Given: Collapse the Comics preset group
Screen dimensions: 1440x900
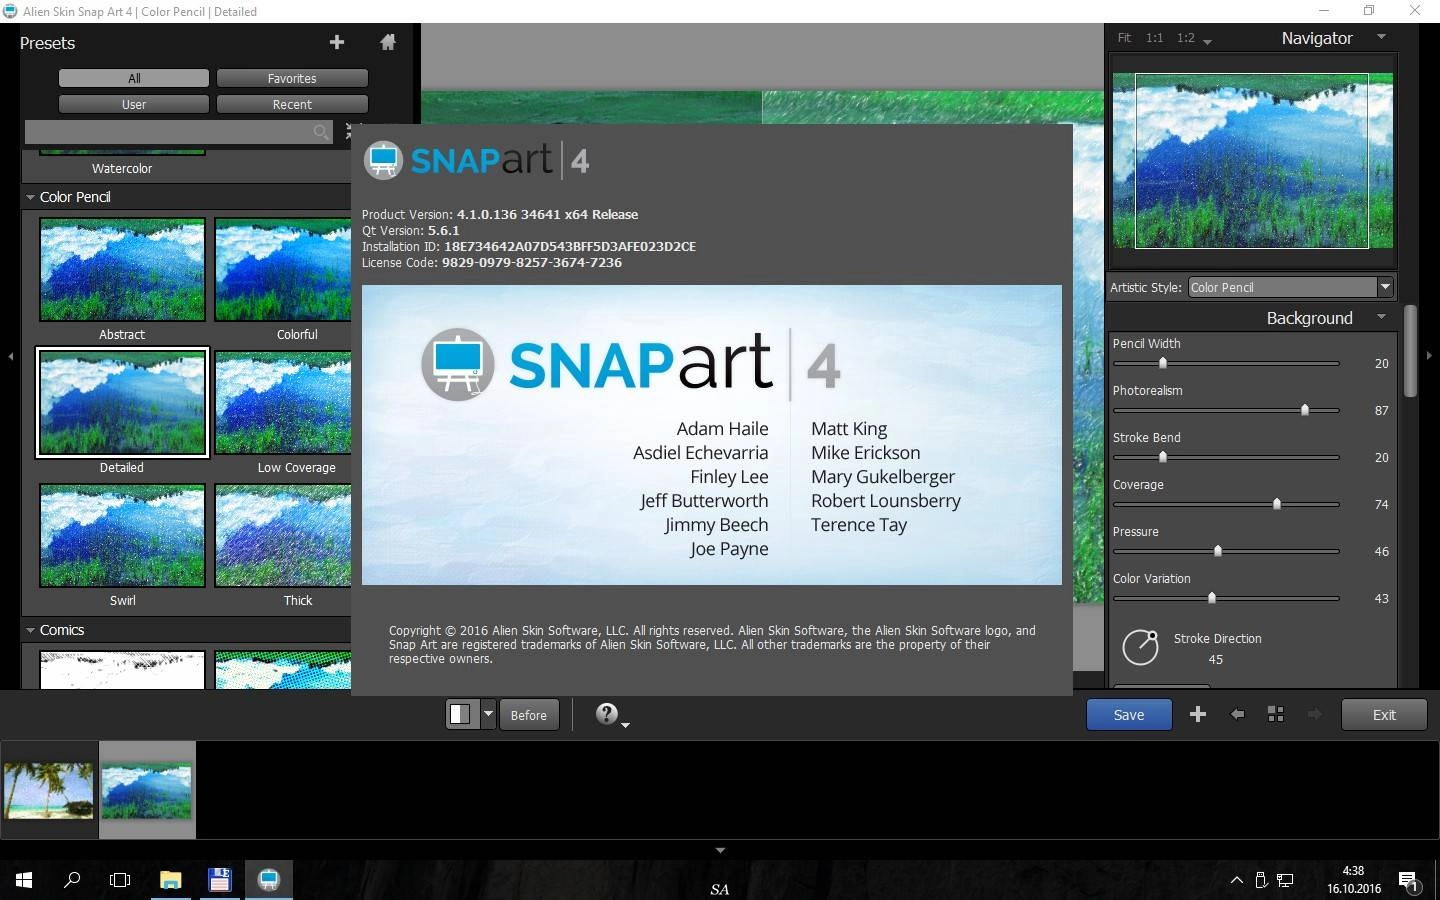Looking at the screenshot, I should click(x=30, y=630).
